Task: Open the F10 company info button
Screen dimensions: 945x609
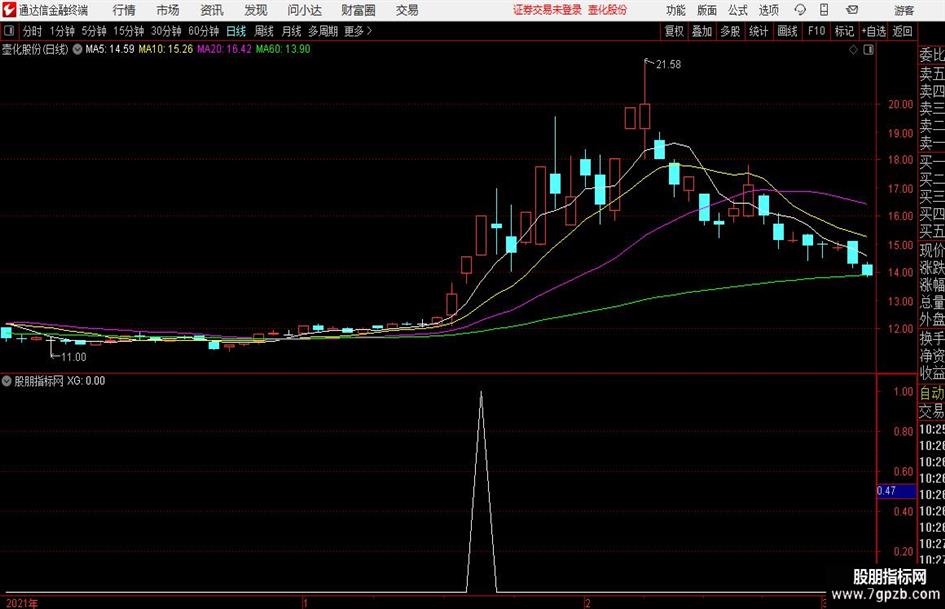Action: click(817, 31)
